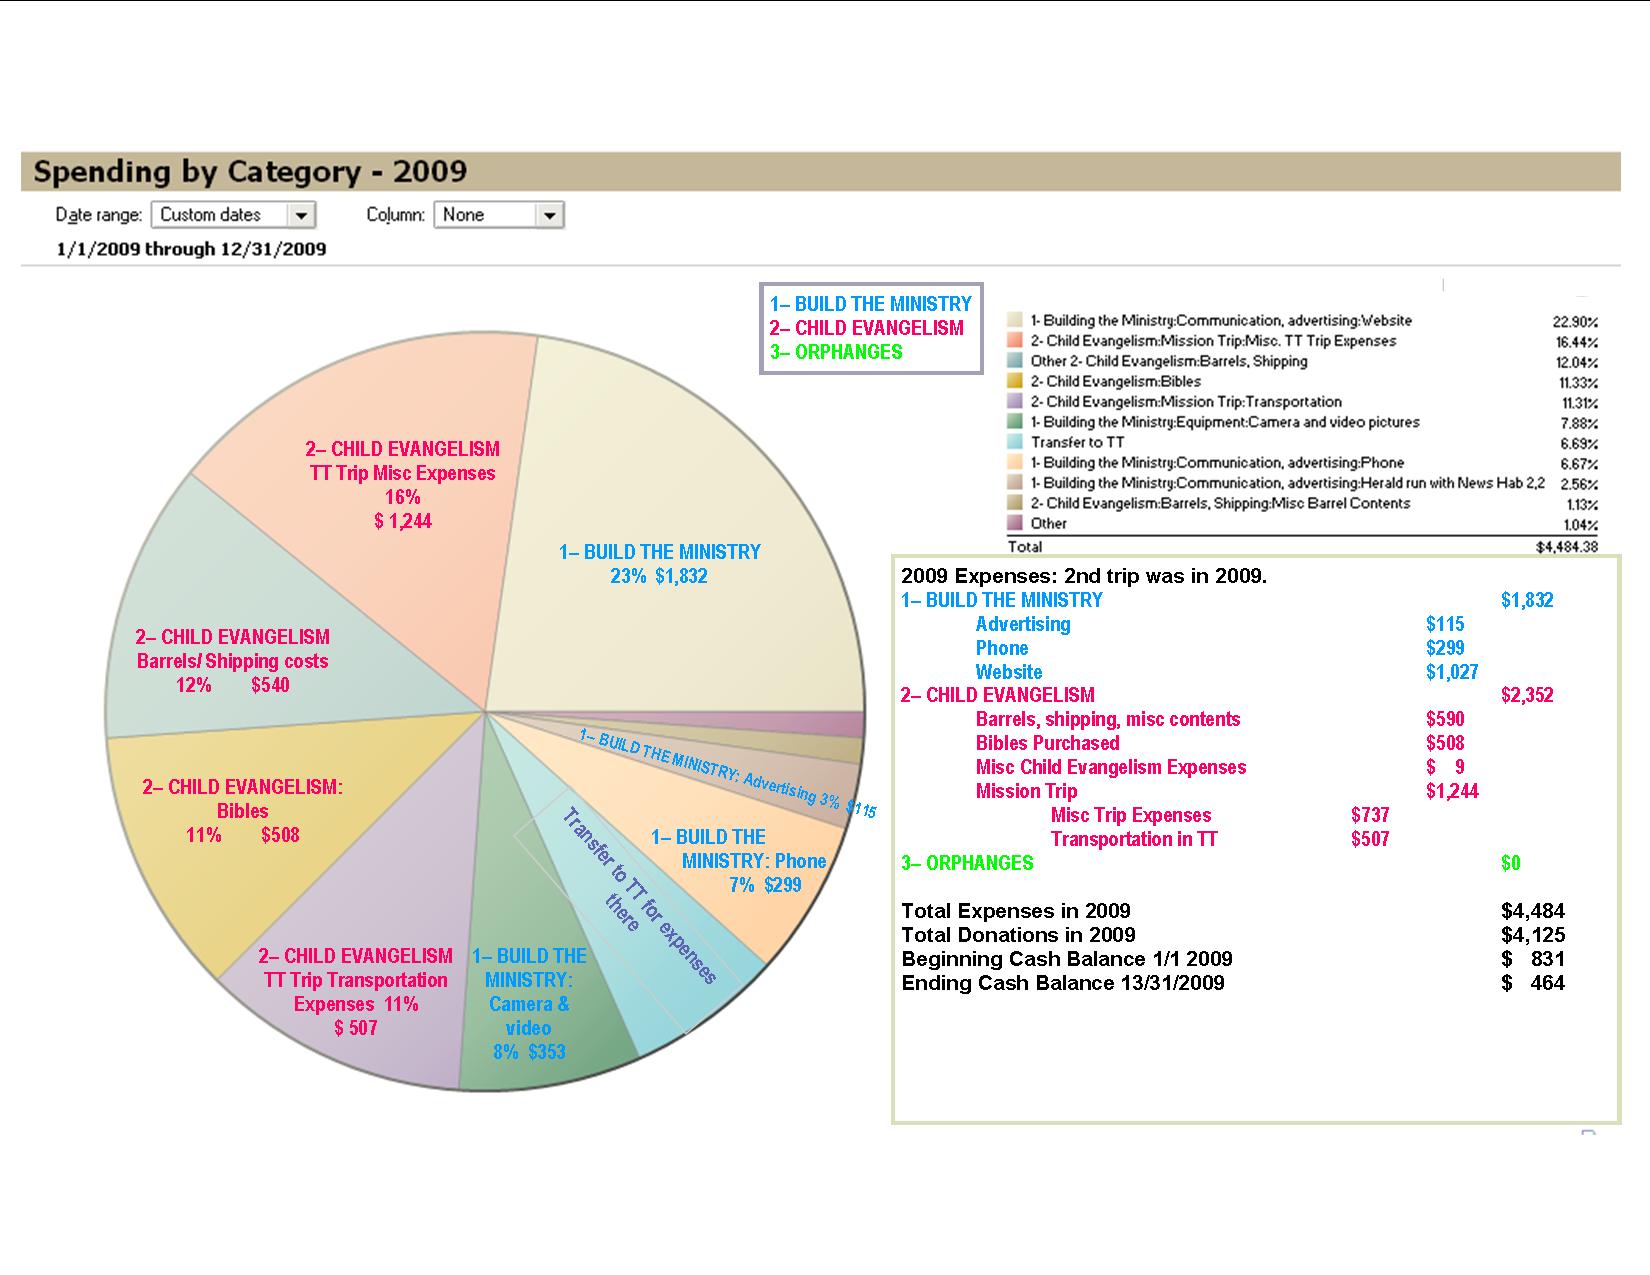Image resolution: width=1650 pixels, height=1275 pixels.
Task: Click the Barrels, Shipping legend swatch for 12.04%
Action: coord(1015,361)
